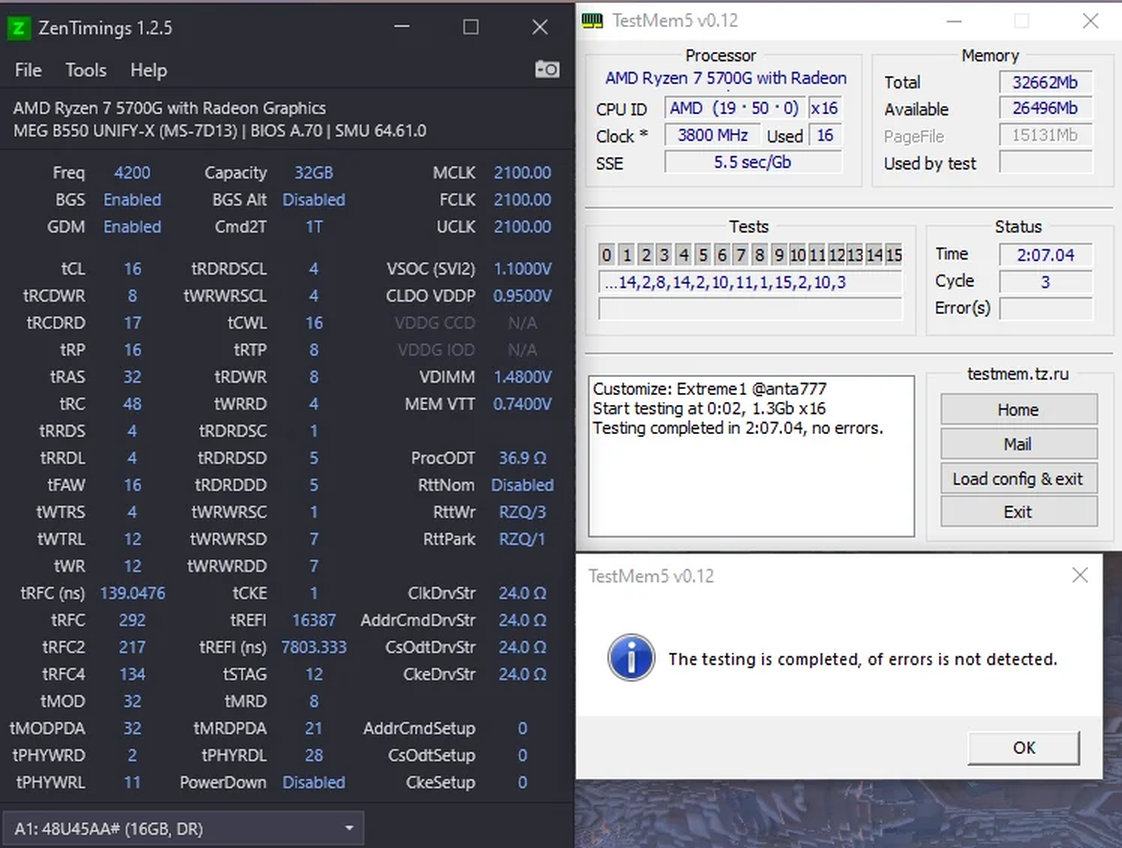Click the Capacity value 32GB
Viewport: 1122px width, 848px height.
point(313,172)
